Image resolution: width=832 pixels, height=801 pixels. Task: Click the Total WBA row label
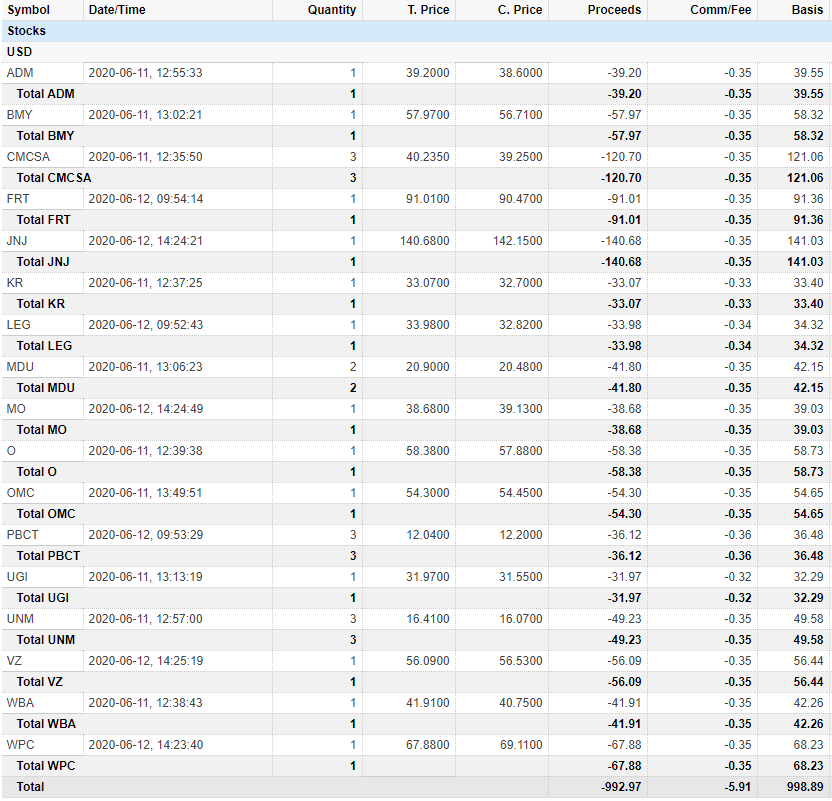[x=46, y=724]
